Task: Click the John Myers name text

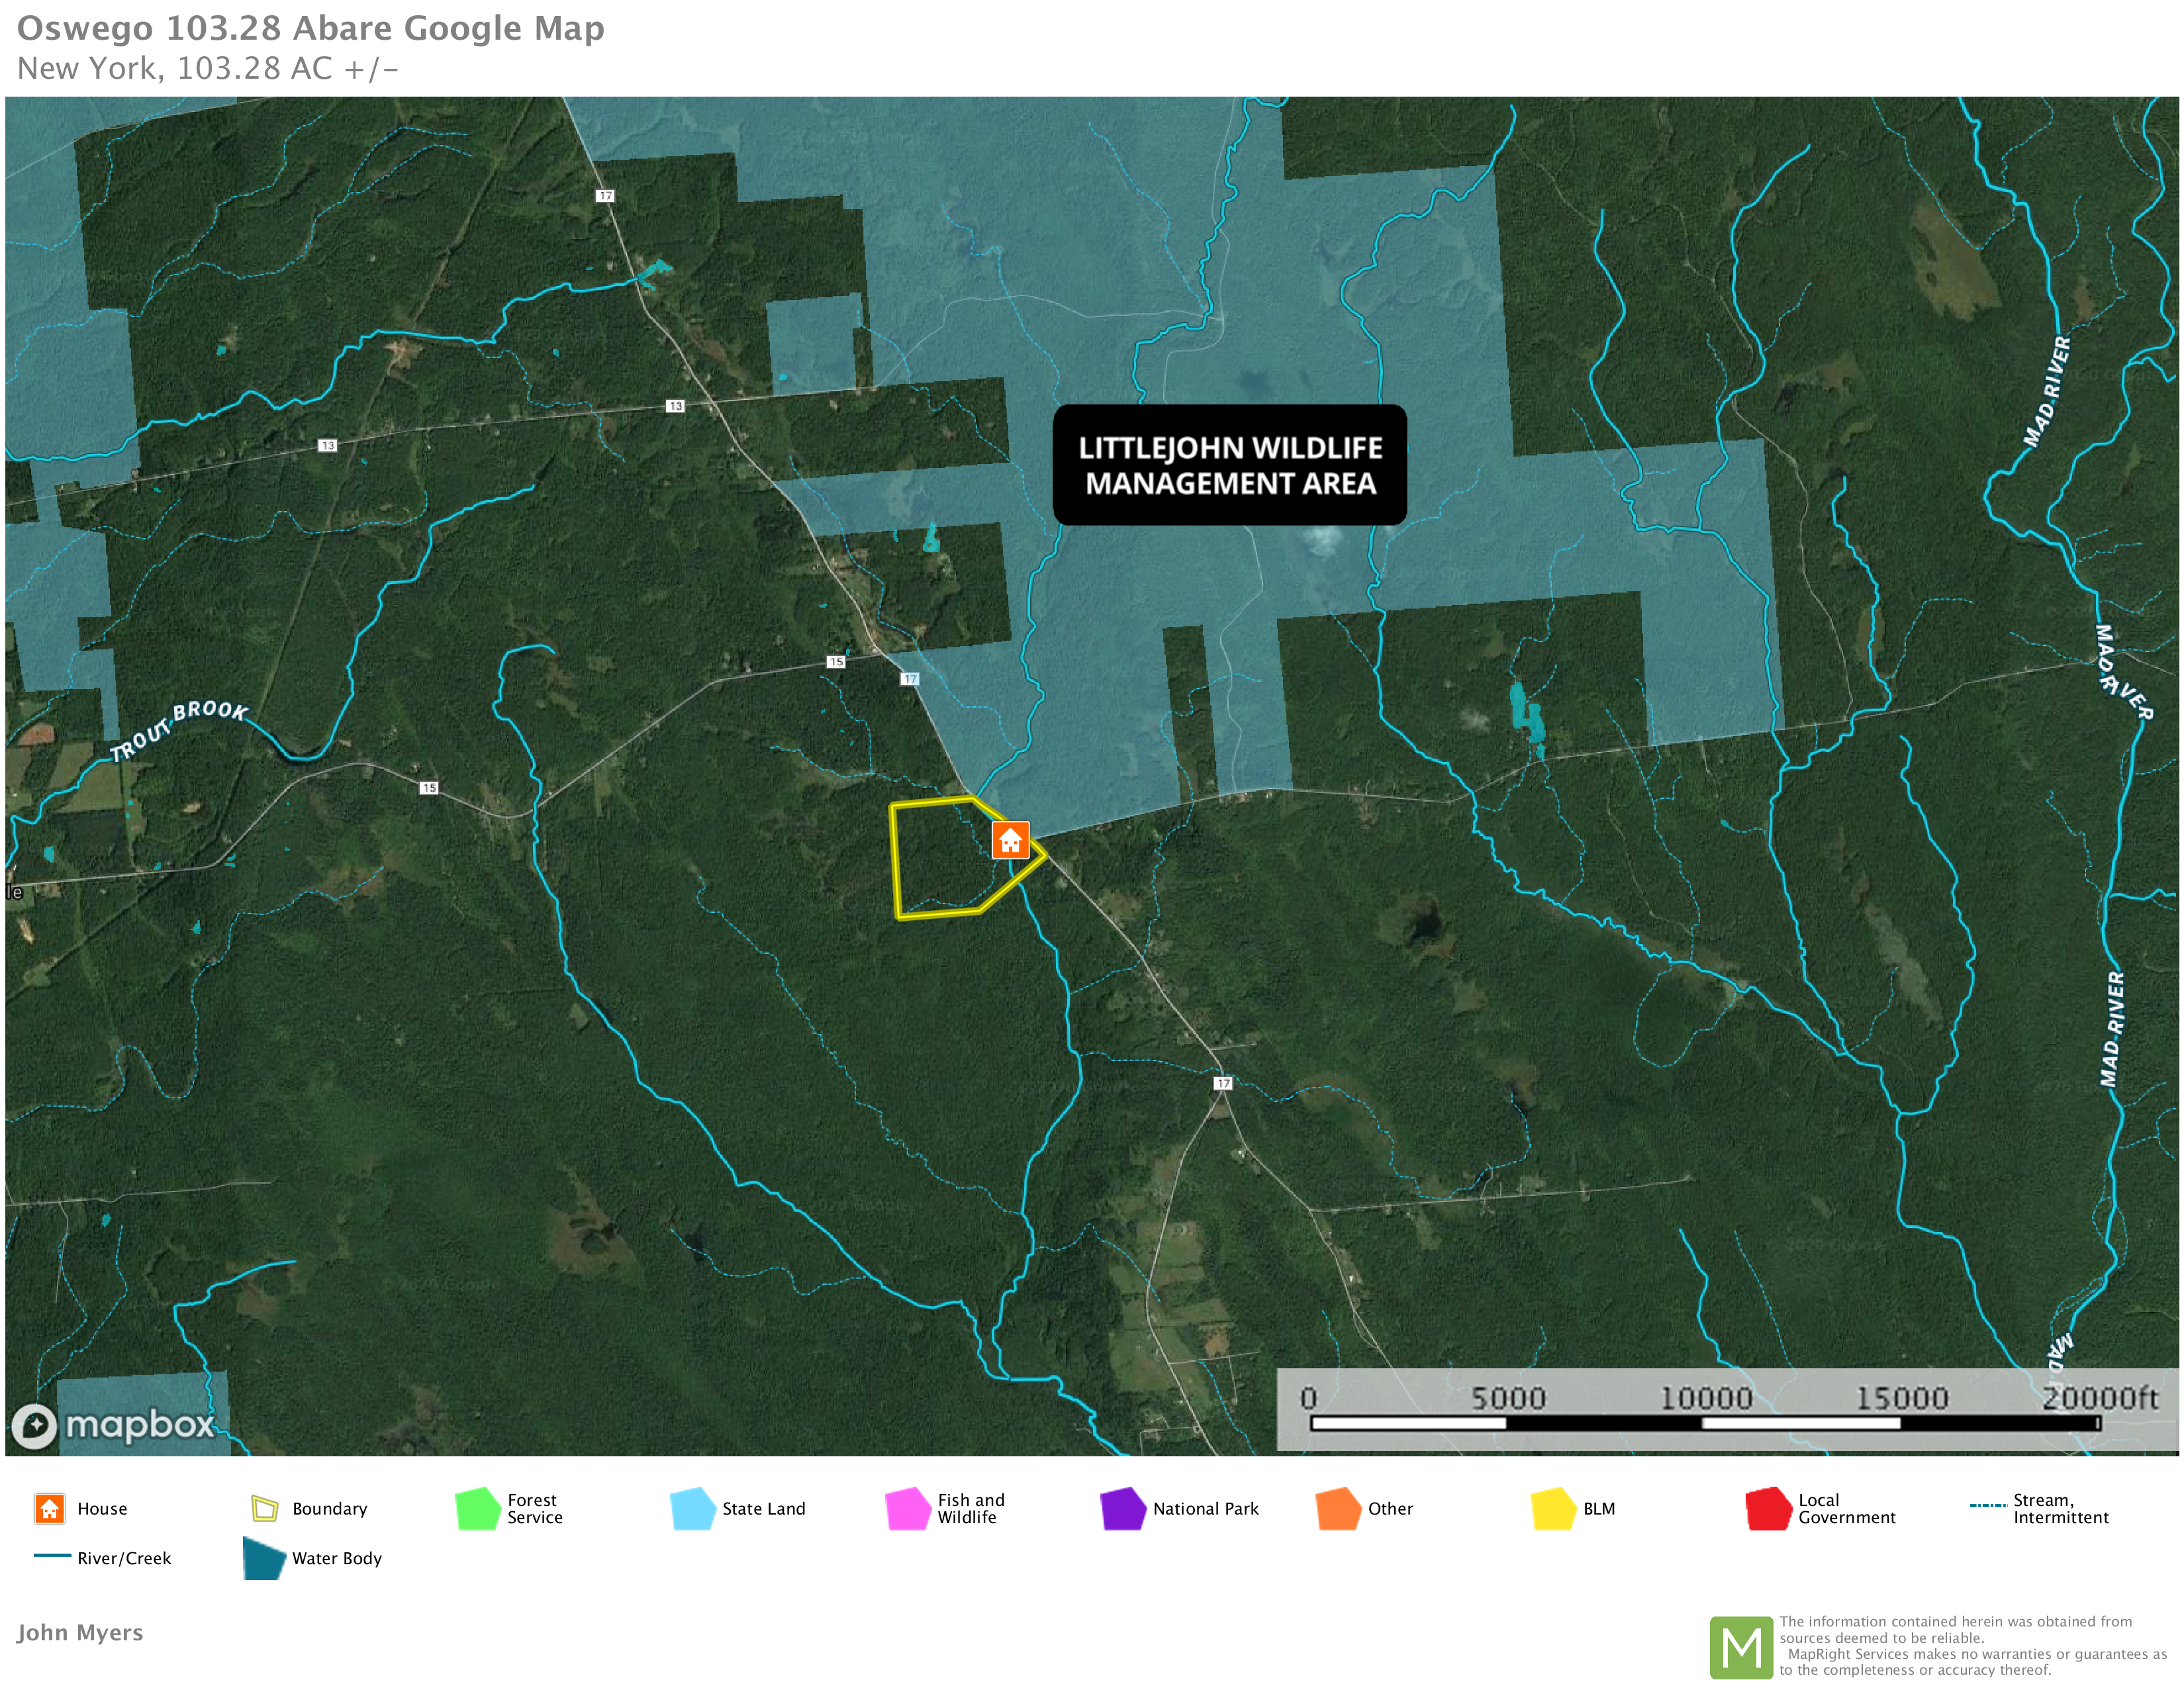Action: 80,1632
